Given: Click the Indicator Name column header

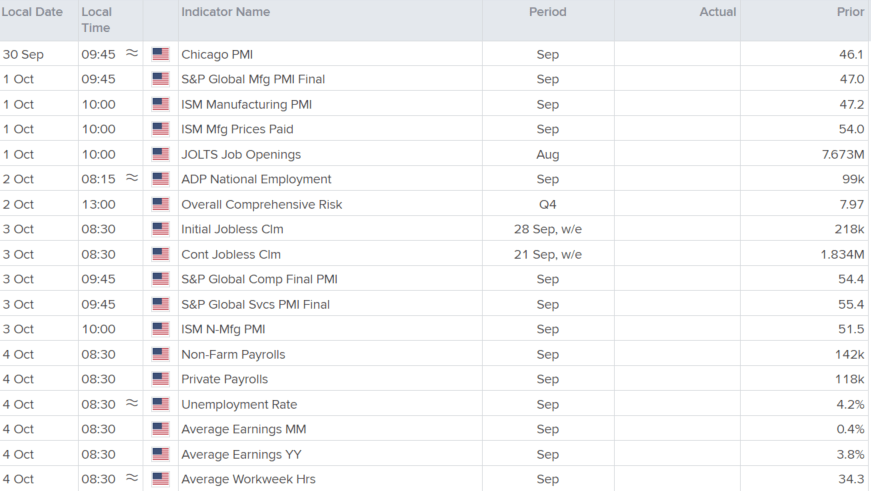Looking at the screenshot, I should [226, 12].
